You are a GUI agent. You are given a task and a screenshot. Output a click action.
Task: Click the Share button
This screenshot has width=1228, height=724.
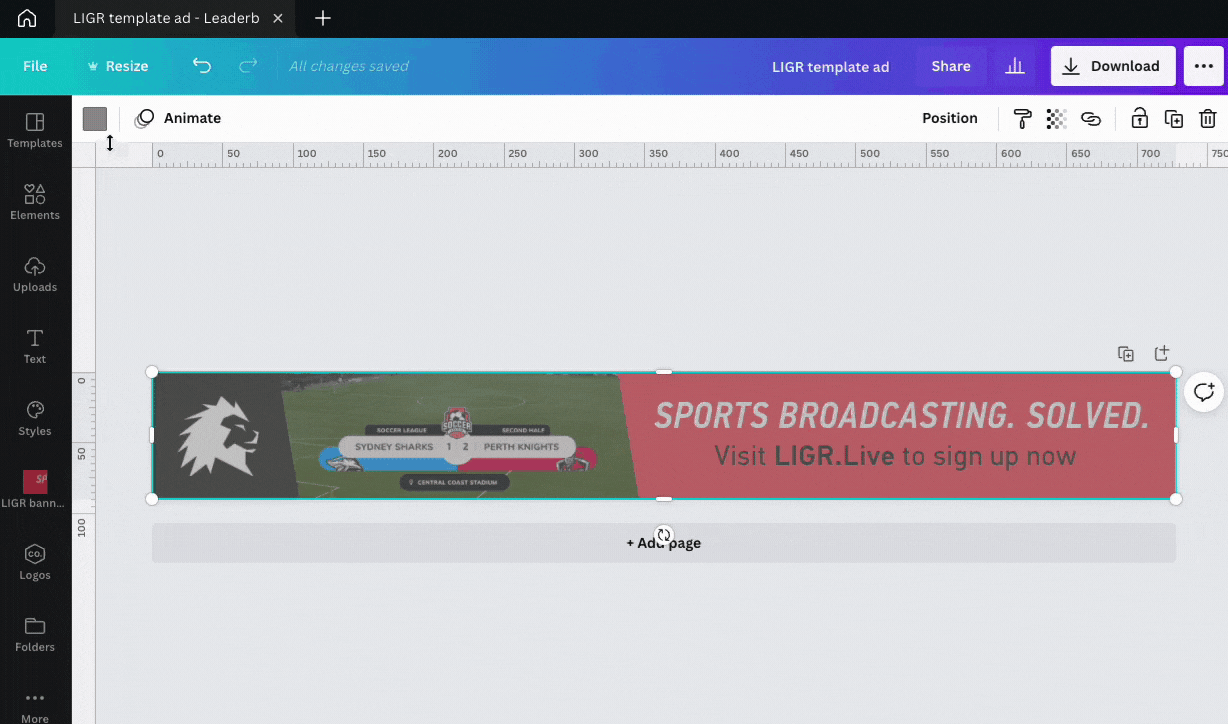tap(951, 66)
